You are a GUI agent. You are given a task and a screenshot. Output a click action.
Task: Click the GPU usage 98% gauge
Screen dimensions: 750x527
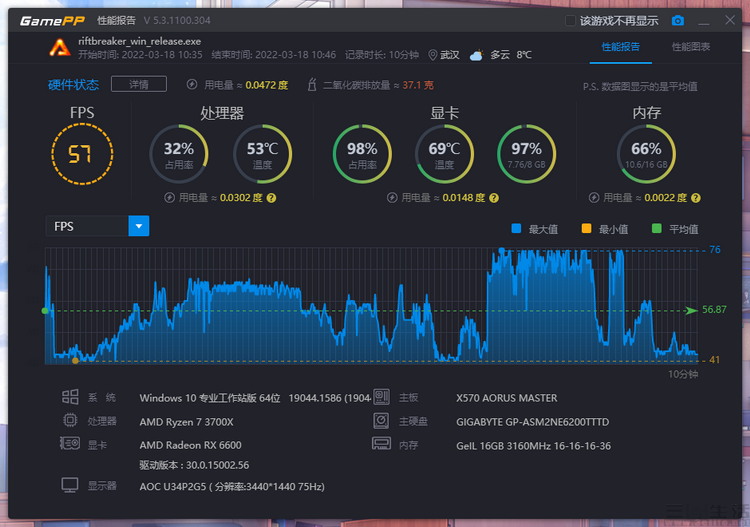(x=362, y=154)
